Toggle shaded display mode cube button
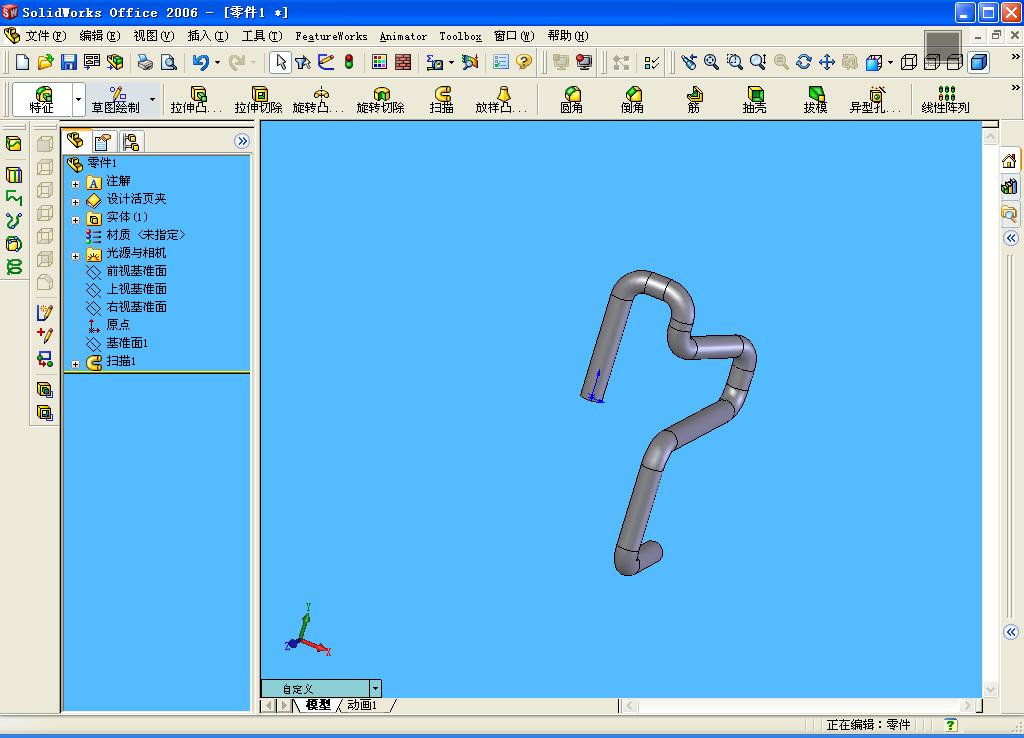Viewport: 1024px width, 738px height. point(979,62)
